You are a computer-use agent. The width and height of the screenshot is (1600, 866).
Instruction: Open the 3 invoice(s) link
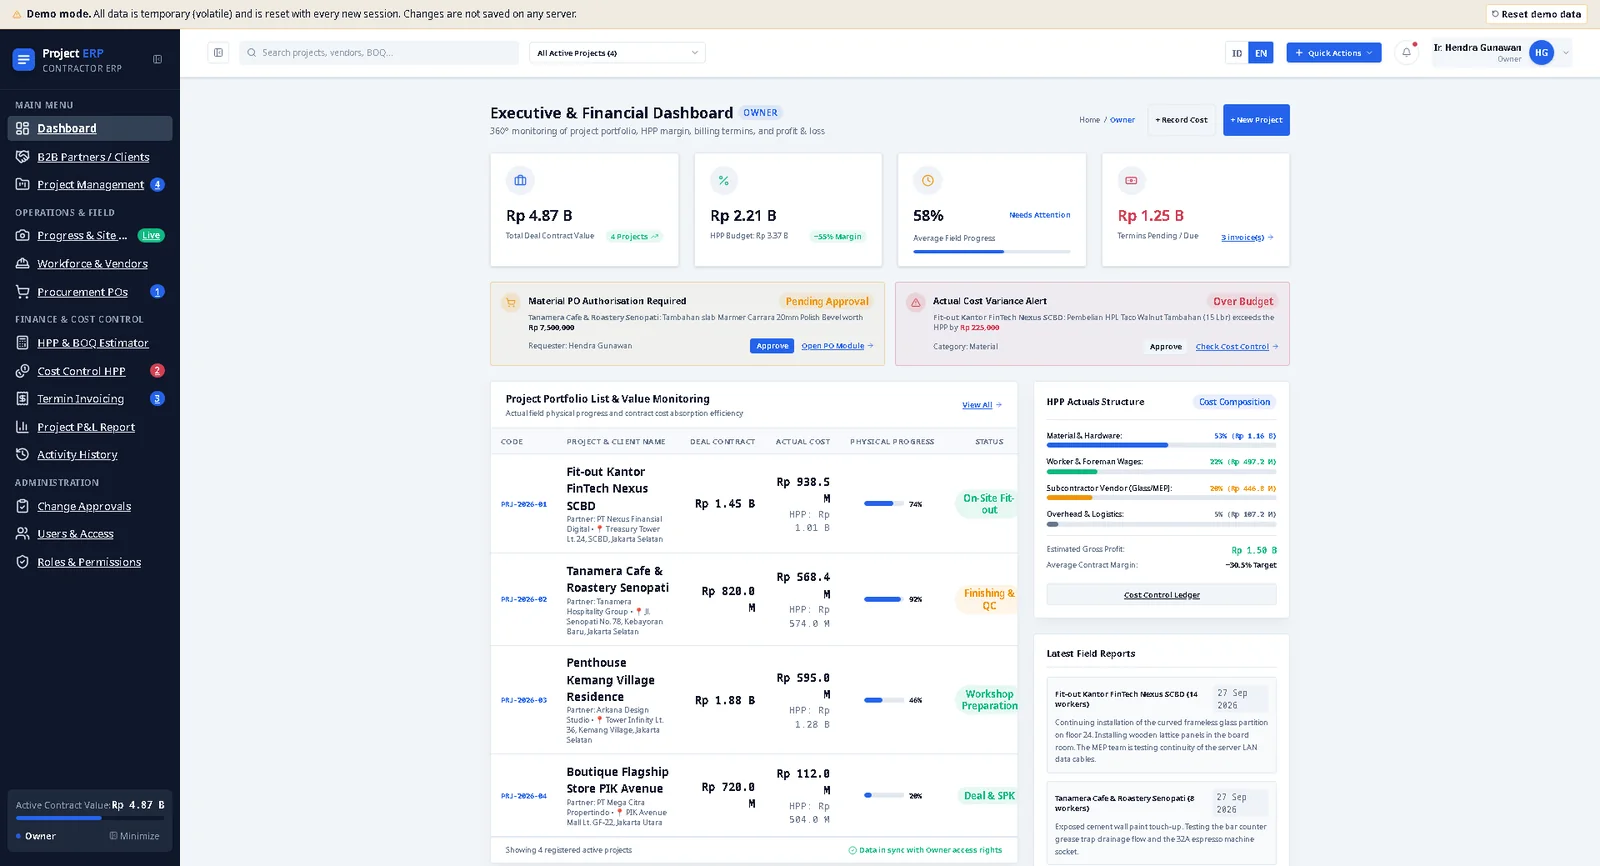(1247, 238)
